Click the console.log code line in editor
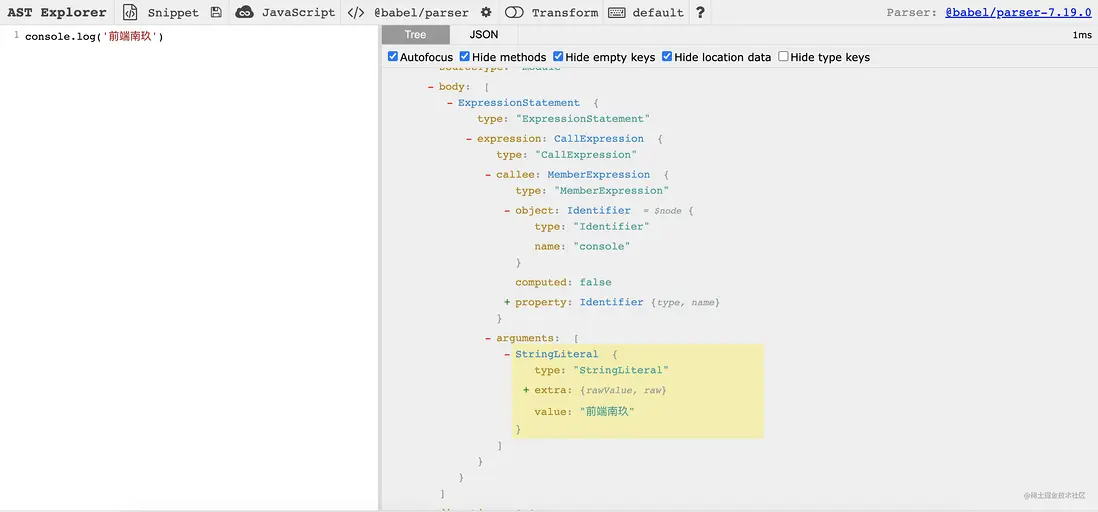 (x=94, y=36)
